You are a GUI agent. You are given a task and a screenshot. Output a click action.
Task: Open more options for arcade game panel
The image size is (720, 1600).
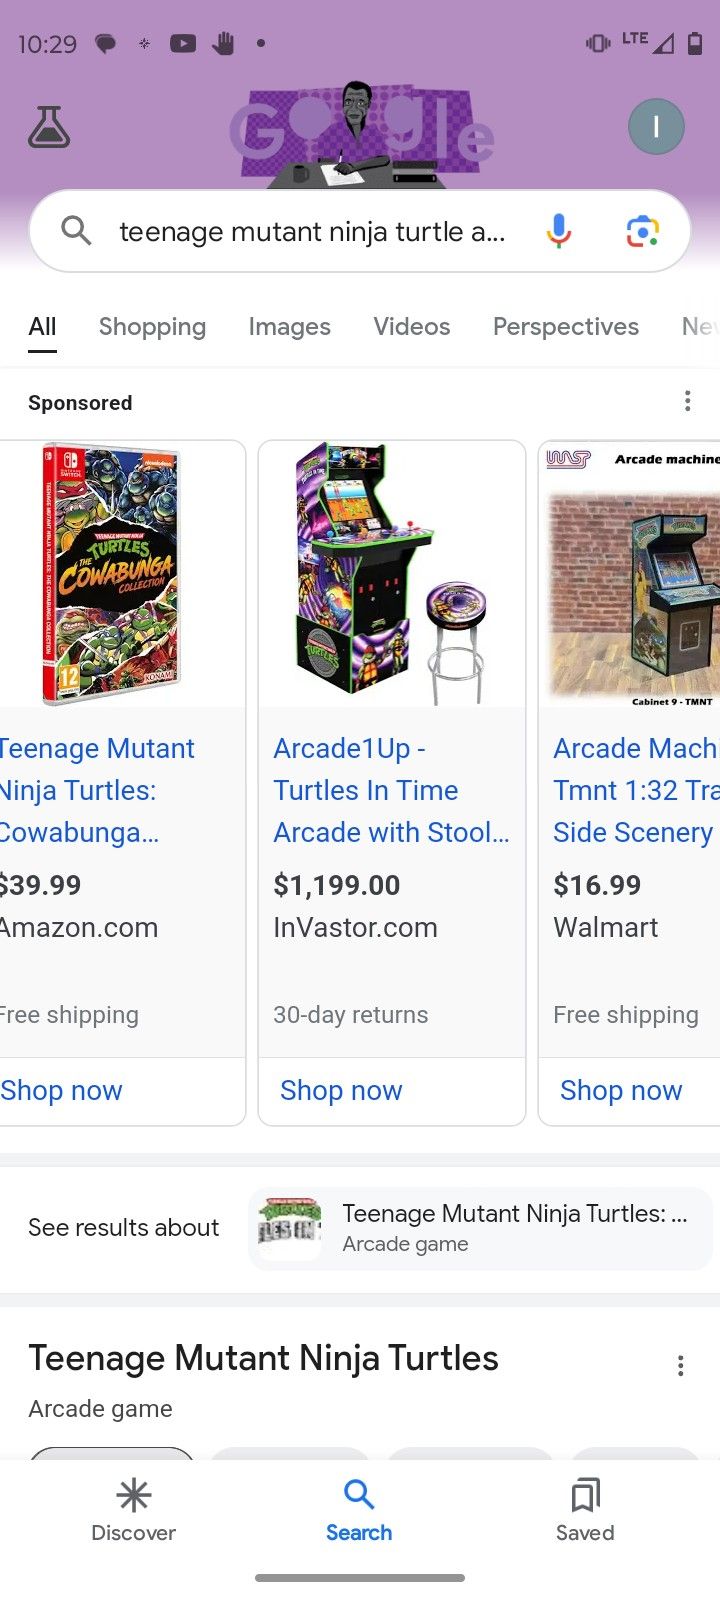click(680, 1366)
